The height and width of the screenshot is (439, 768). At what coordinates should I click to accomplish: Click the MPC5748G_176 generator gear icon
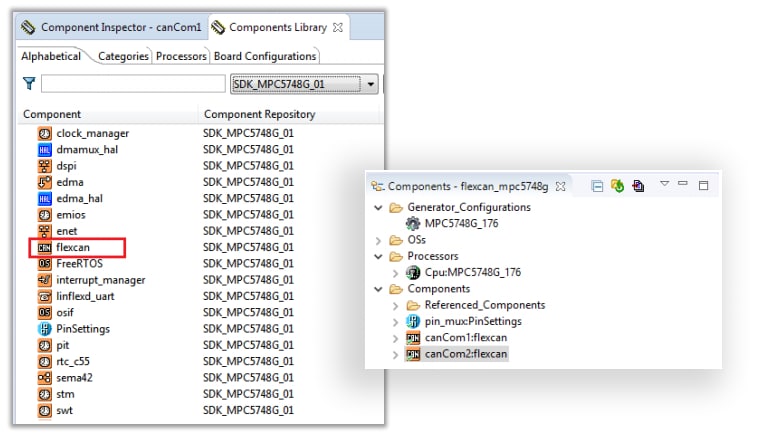coord(413,223)
